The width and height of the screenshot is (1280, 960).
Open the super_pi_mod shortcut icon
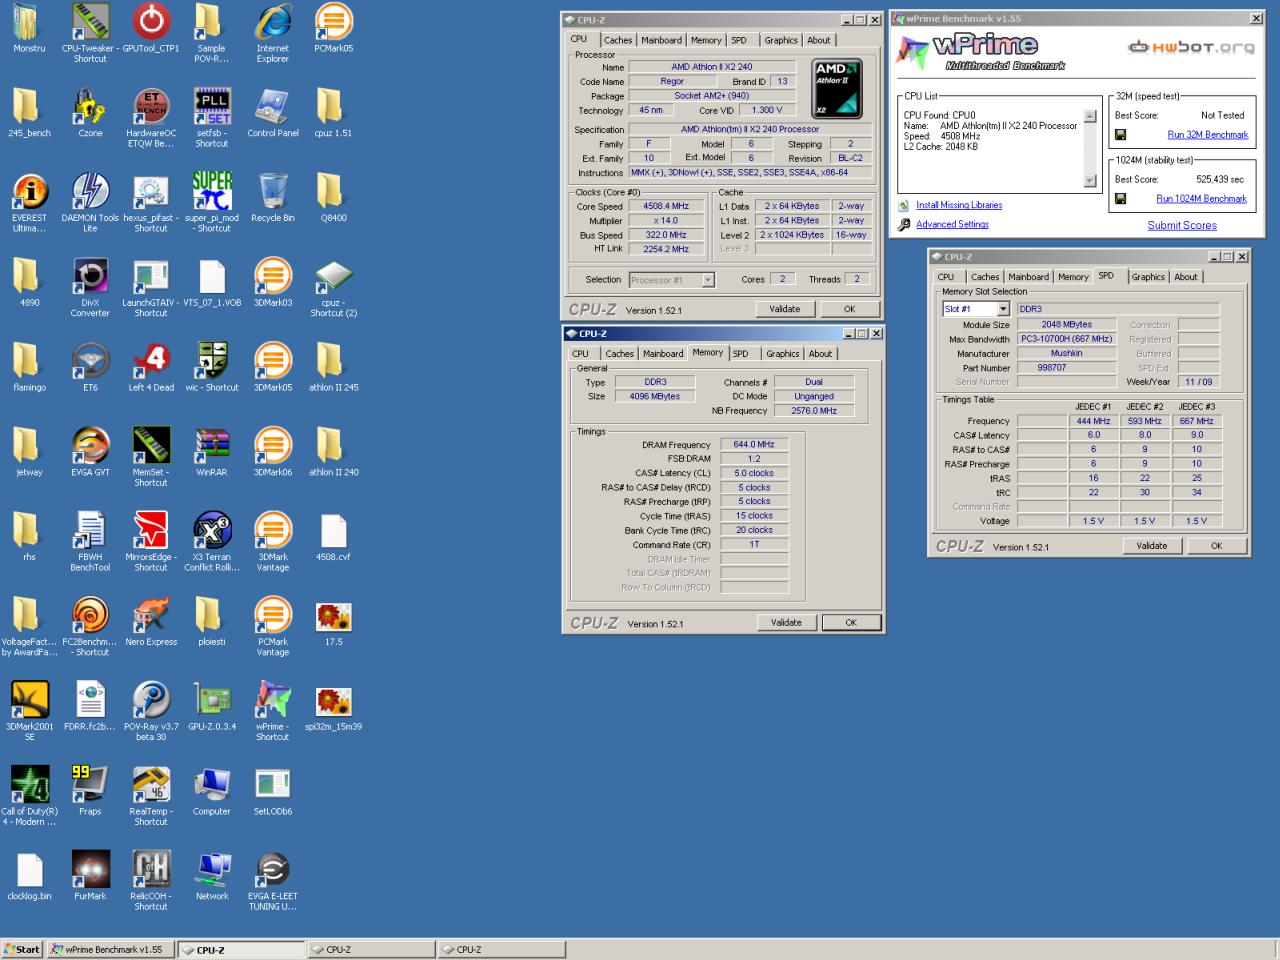click(212, 192)
